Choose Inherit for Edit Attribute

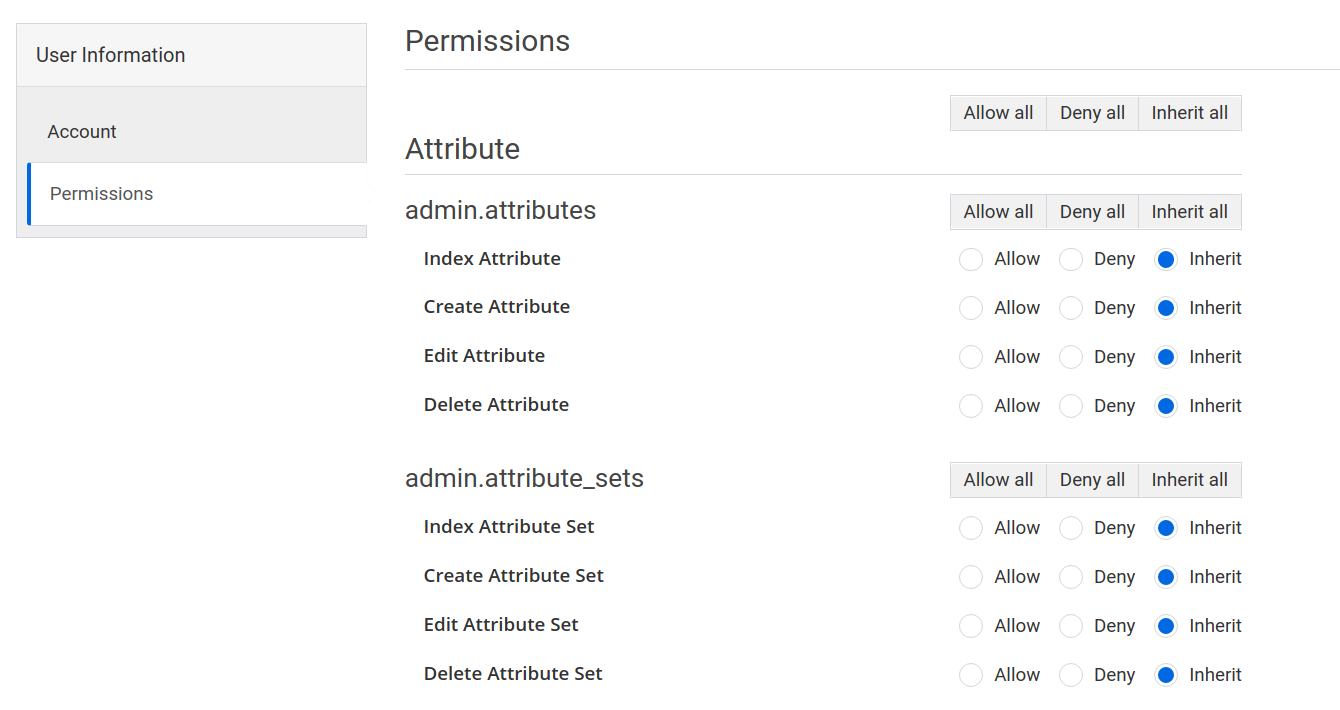pyautogui.click(x=1165, y=356)
